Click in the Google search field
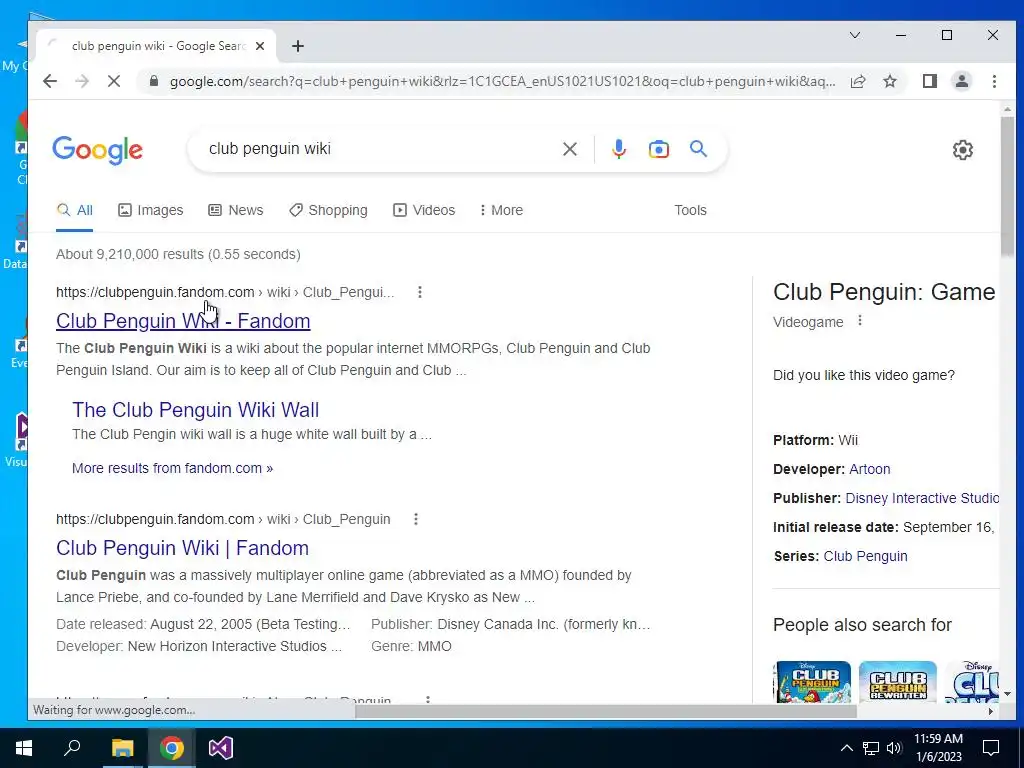 tap(379, 149)
